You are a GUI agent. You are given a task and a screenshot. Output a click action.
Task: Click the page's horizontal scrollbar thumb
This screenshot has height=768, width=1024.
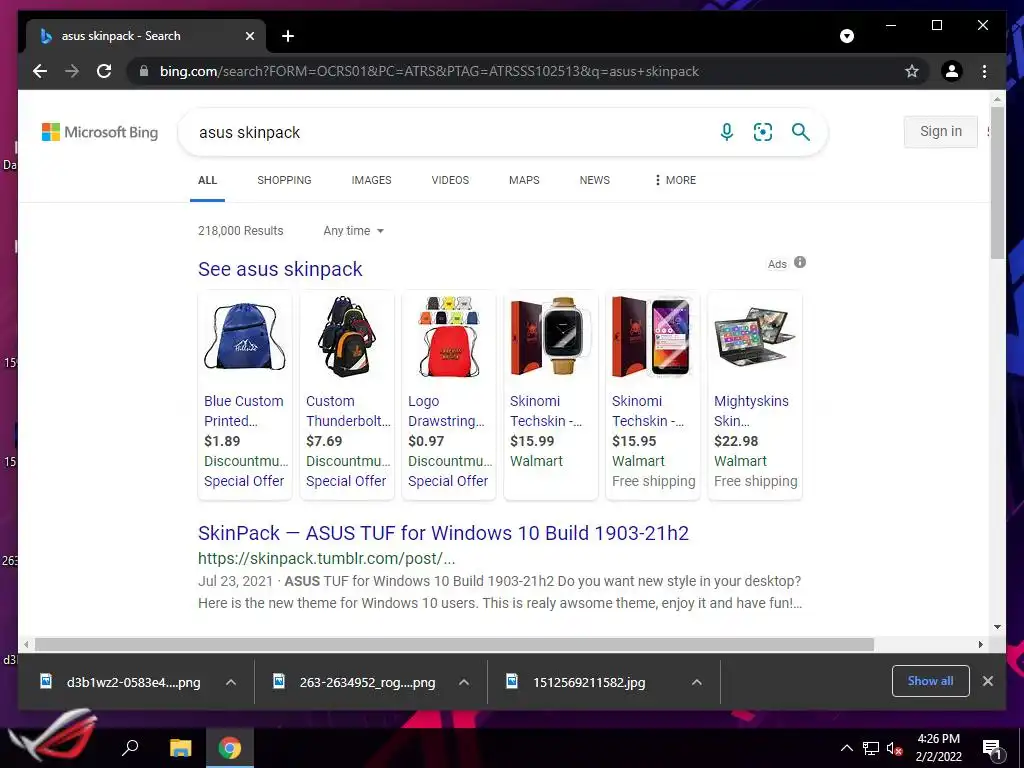click(x=454, y=644)
